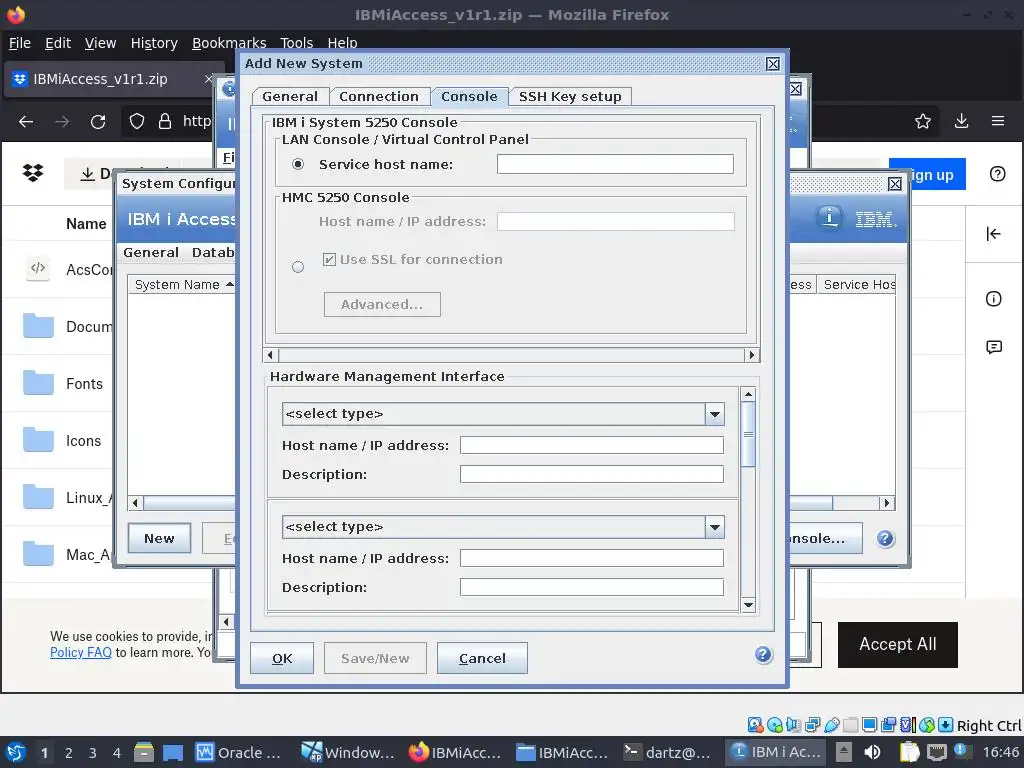Click New in System Configurations window
This screenshot has height=768, width=1024.
(x=159, y=538)
